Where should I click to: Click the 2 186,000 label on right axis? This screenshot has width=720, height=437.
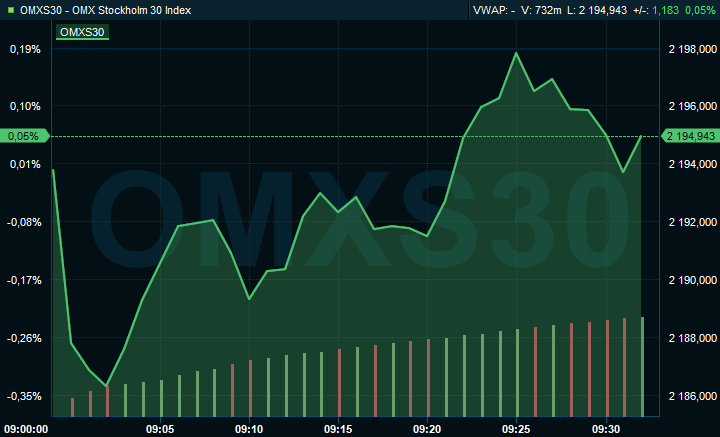point(692,396)
